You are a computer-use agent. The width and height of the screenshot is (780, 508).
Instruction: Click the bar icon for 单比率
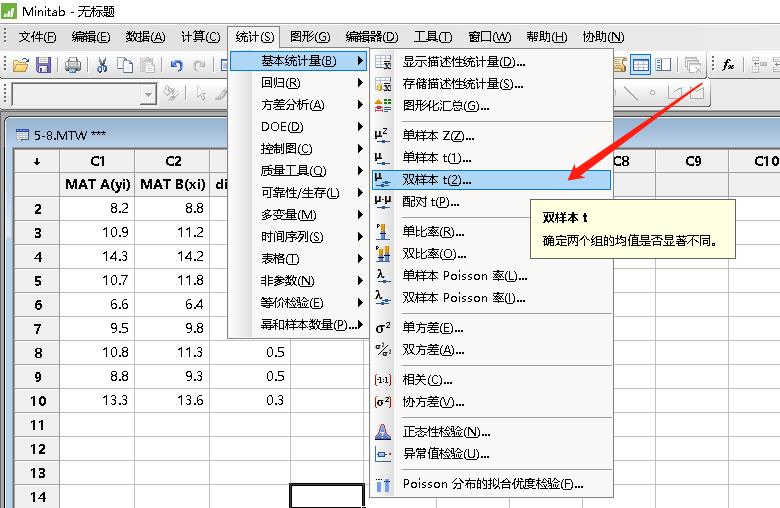[x=383, y=232]
